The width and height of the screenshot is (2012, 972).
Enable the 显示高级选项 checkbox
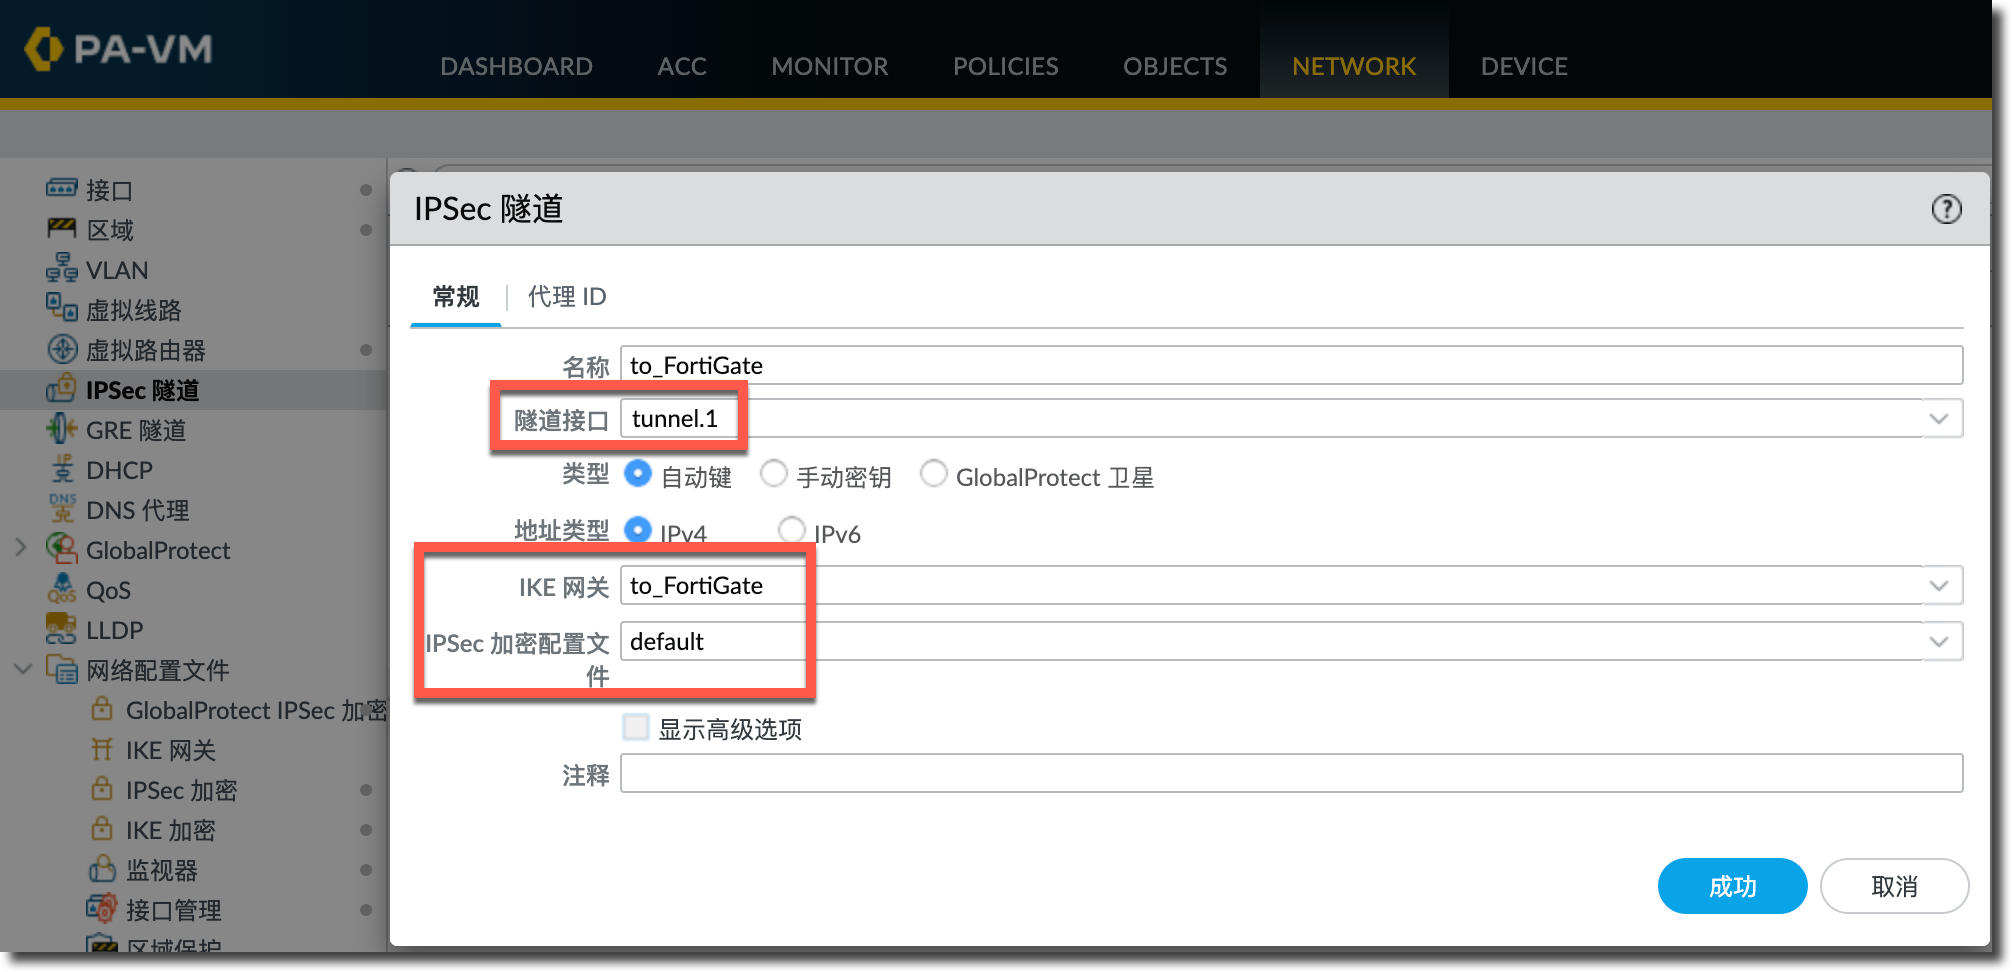[x=636, y=727]
